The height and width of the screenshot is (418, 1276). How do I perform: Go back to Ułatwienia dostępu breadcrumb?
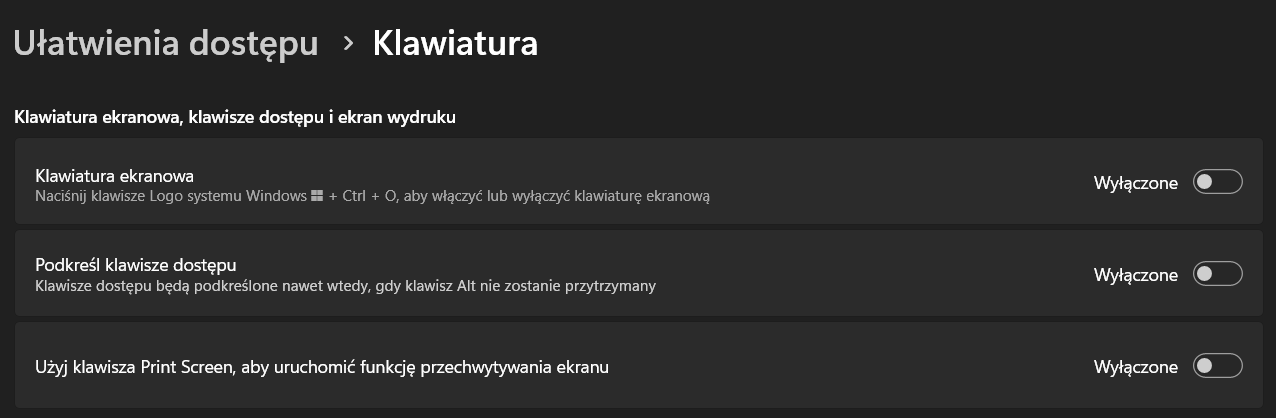tap(166, 43)
